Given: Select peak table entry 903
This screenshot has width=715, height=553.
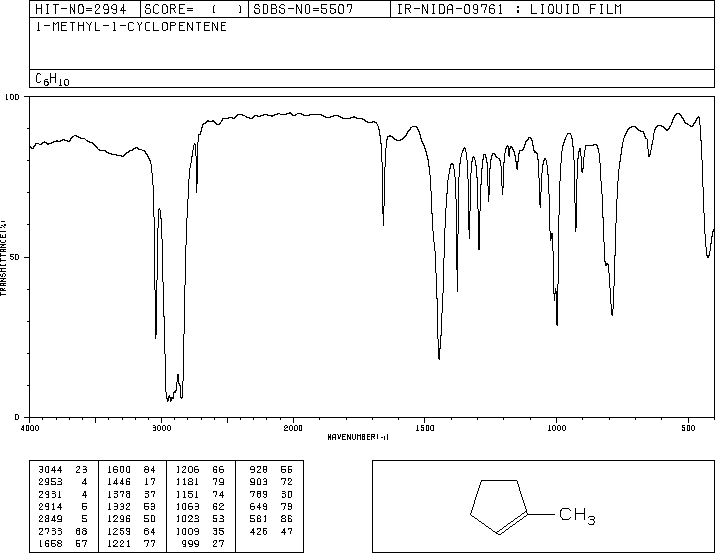Looking at the screenshot, I should (x=271, y=482).
